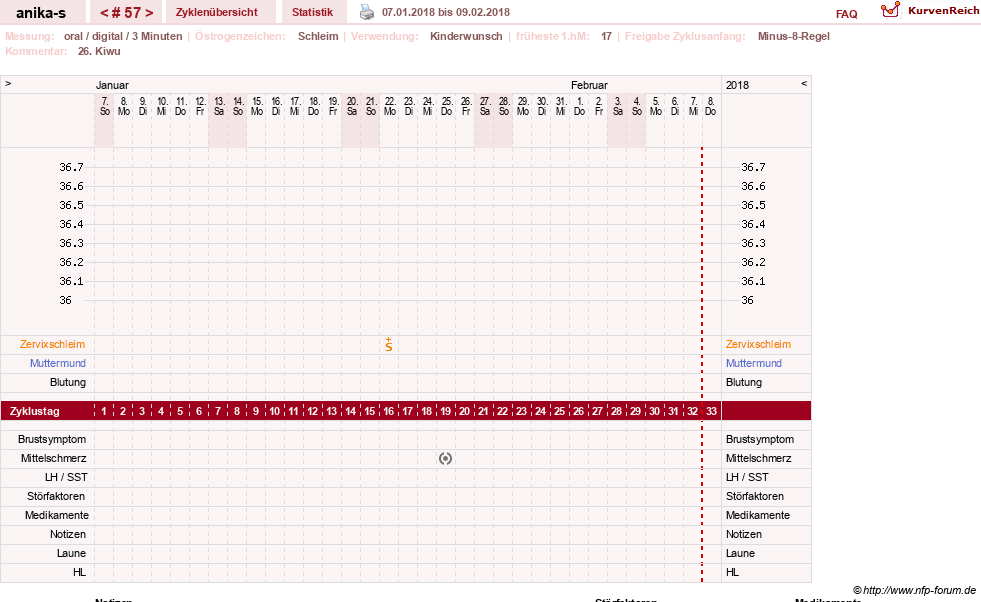Click the left Muttermund row label
Viewport: 981px width, 602px height.
coord(58,363)
